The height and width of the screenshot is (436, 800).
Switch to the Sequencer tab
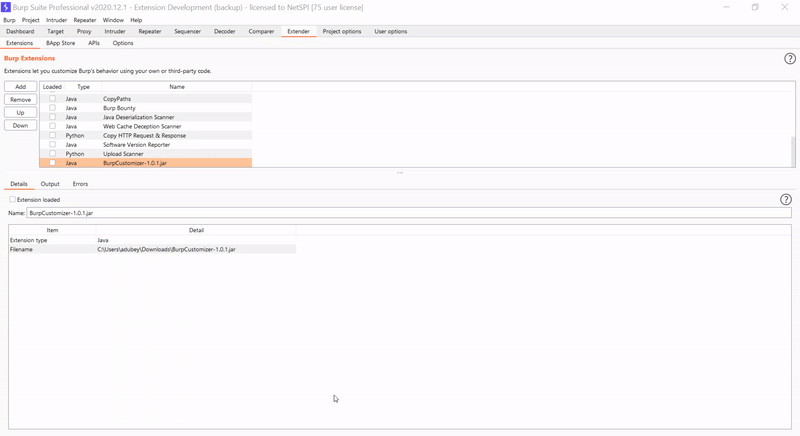(x=188, y=31)
